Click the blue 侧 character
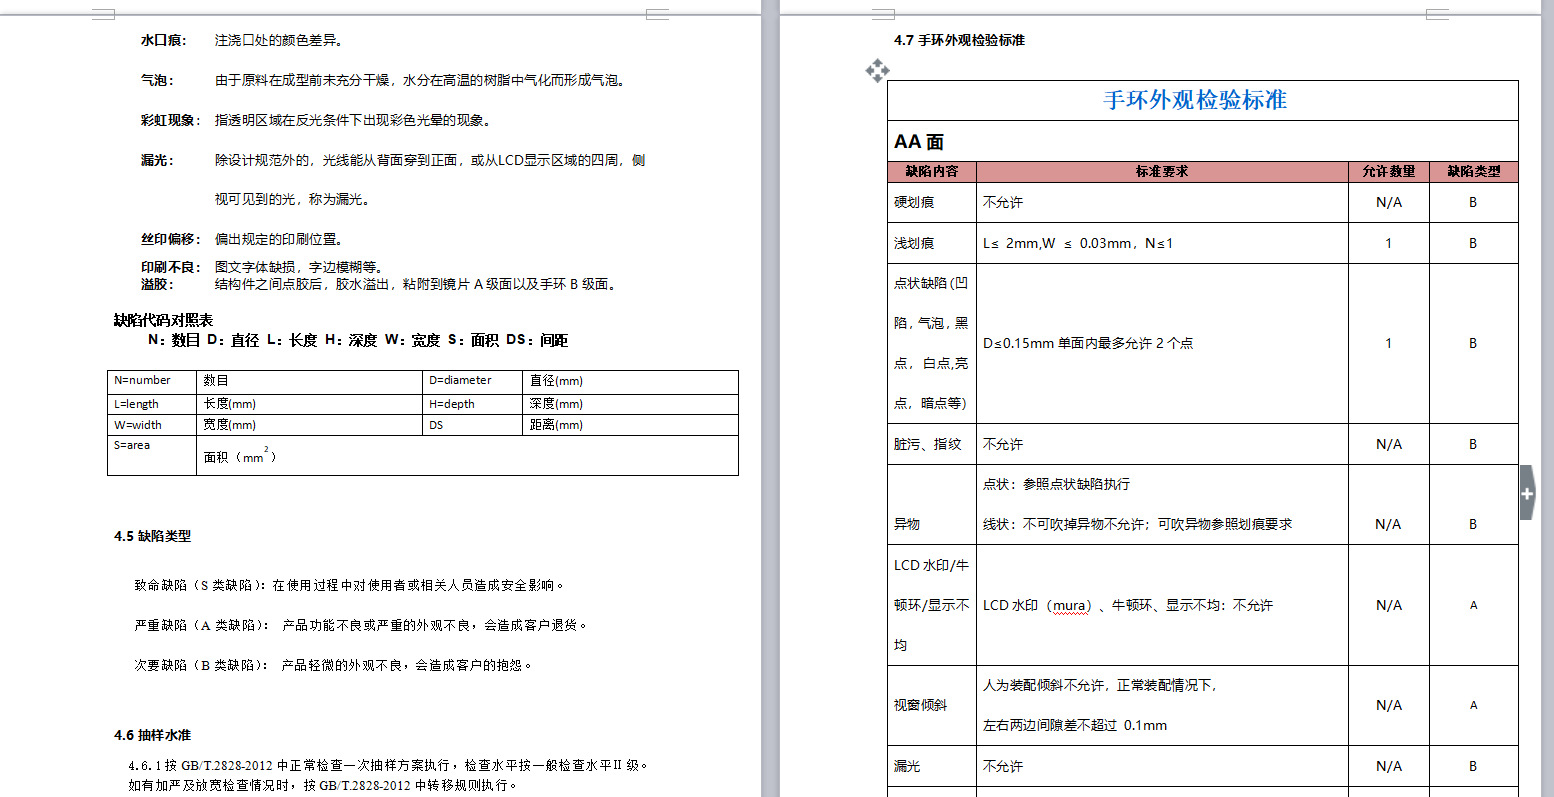The width and height of the screenshot is (1554, 797). (639, 161)
